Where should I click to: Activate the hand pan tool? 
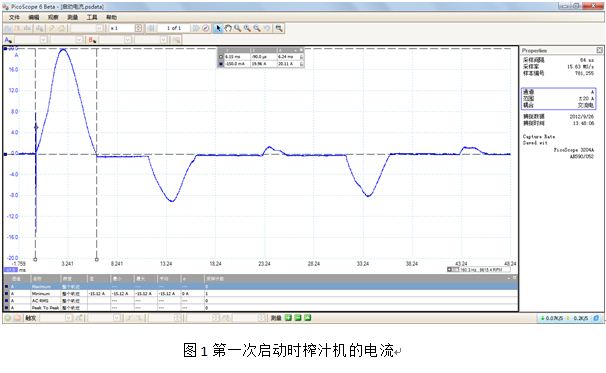point(228,28)
